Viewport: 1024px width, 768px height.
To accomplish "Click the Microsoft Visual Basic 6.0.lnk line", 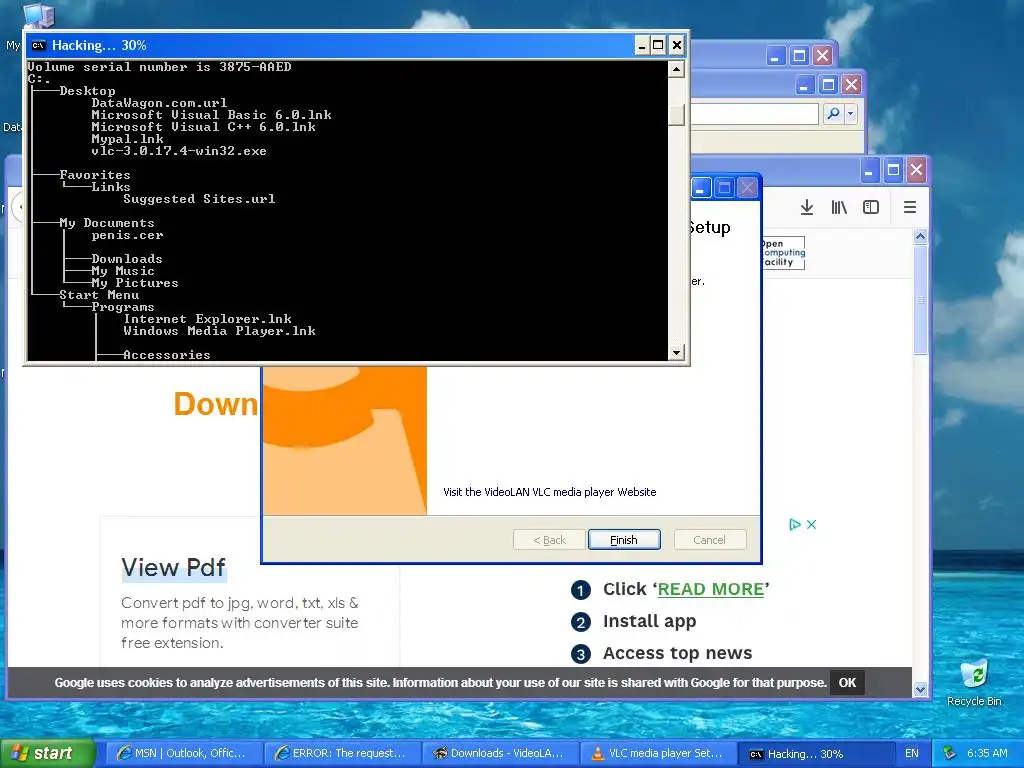I will point(212,115).
